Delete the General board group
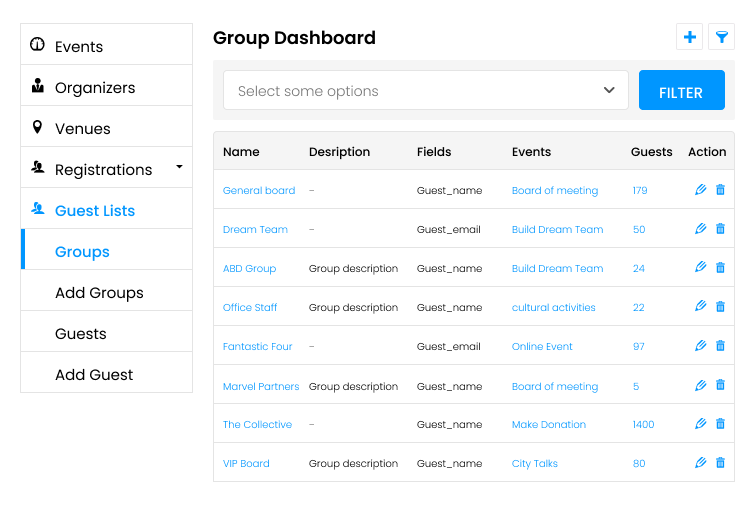 click(x=720, y=190)
